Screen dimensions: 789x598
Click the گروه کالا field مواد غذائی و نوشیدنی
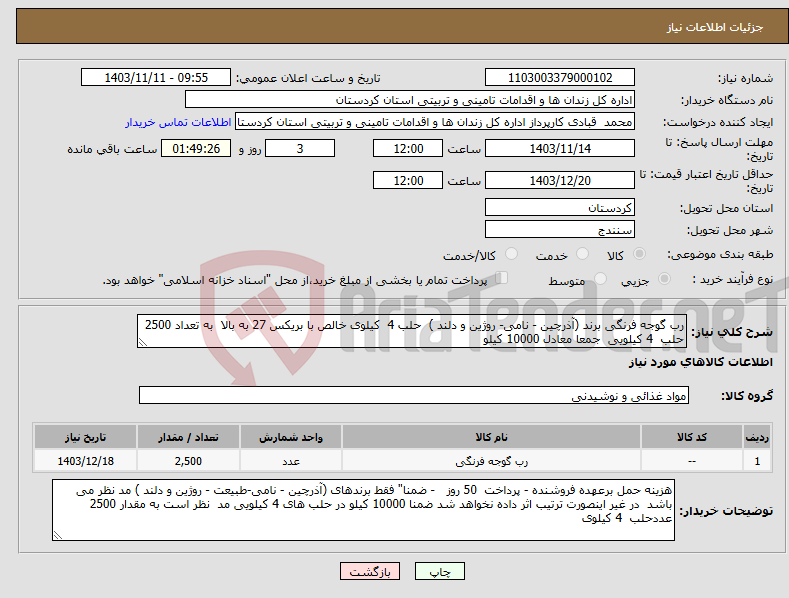click(x=414, y=396)
